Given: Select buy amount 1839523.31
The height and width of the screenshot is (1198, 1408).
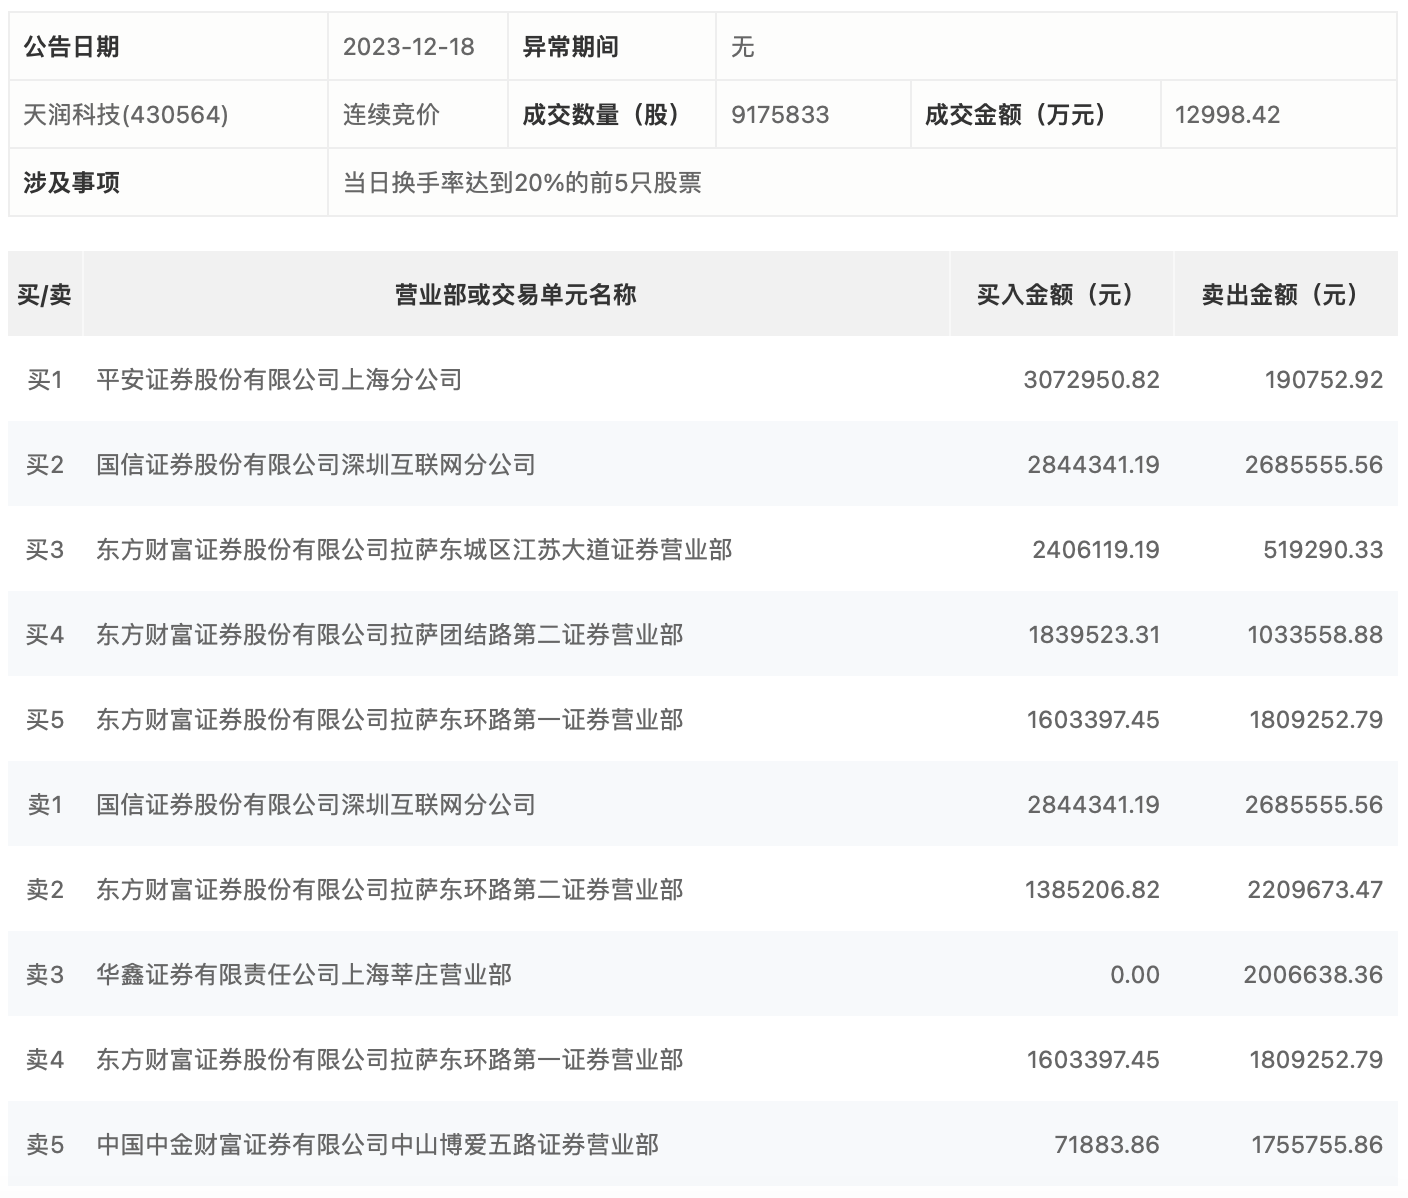Looking at the screenshot, I should tap(1094, 635).
